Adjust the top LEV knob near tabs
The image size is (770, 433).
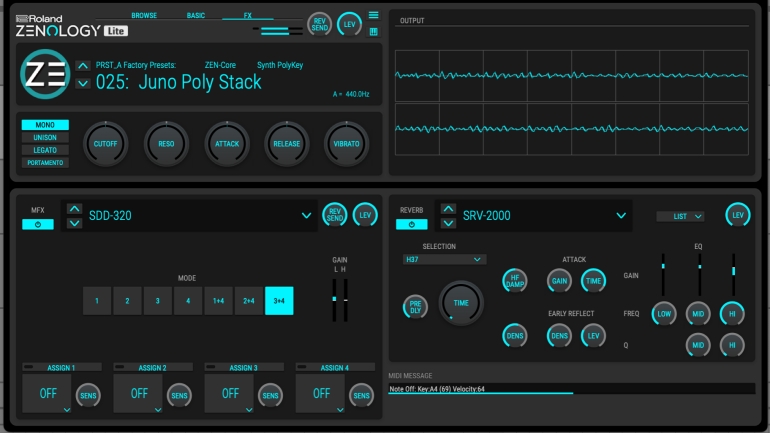click(349, 24)
